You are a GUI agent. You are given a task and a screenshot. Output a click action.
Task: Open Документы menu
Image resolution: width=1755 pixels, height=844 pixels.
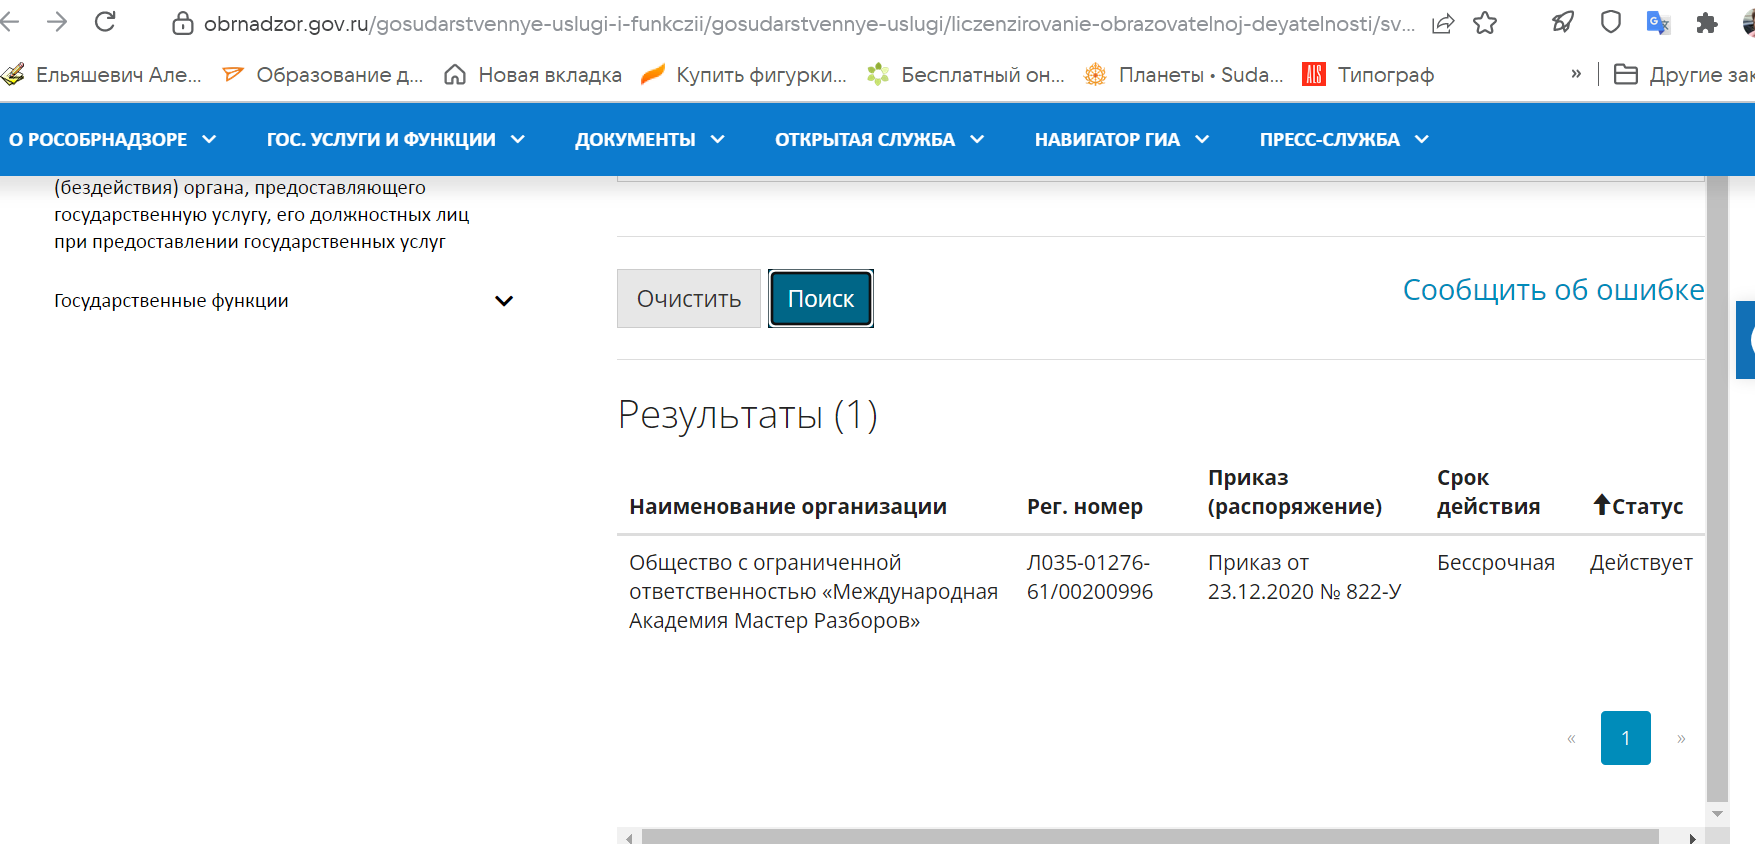click(650, 139)
